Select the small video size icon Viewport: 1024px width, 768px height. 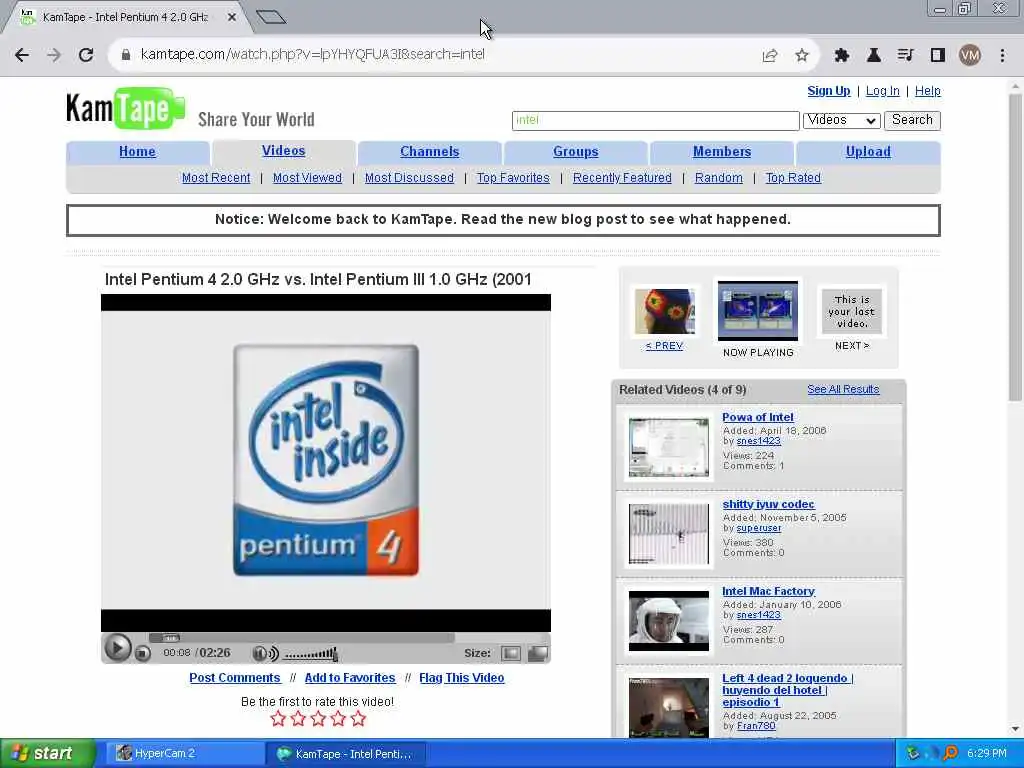click(511, 653)
